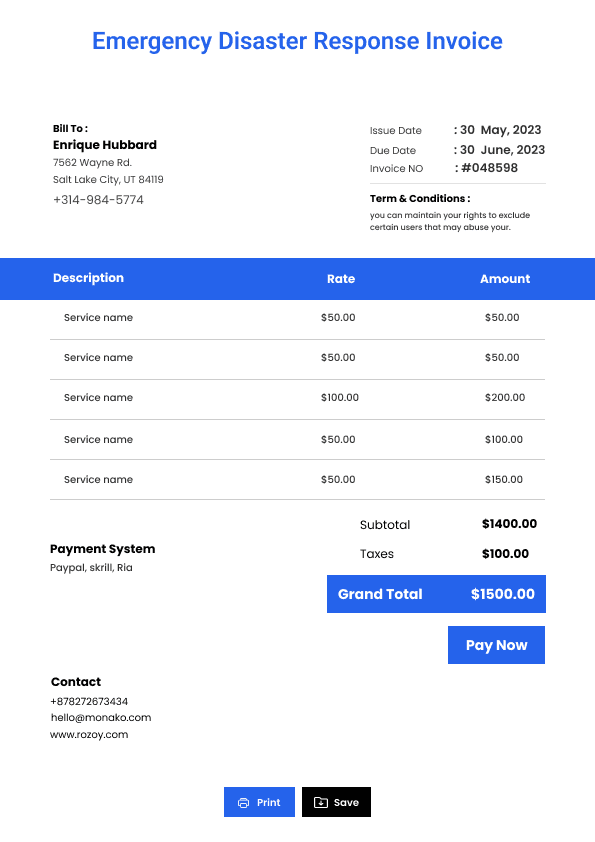595x842 pixels.
Task: Click the folder download icon in Save button
Action: tap(321, 802)
